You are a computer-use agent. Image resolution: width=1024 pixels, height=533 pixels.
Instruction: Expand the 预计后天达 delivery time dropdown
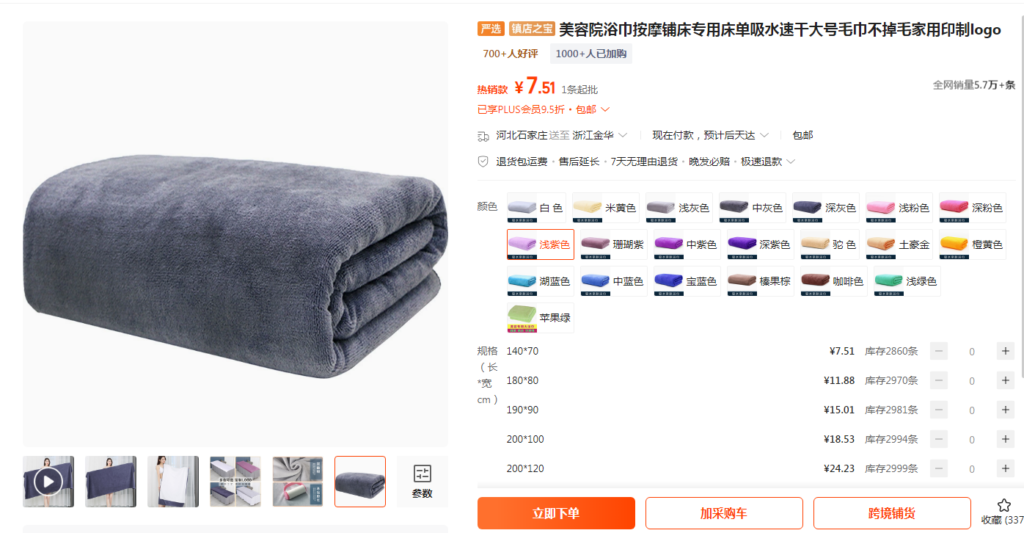click(764, 135)
